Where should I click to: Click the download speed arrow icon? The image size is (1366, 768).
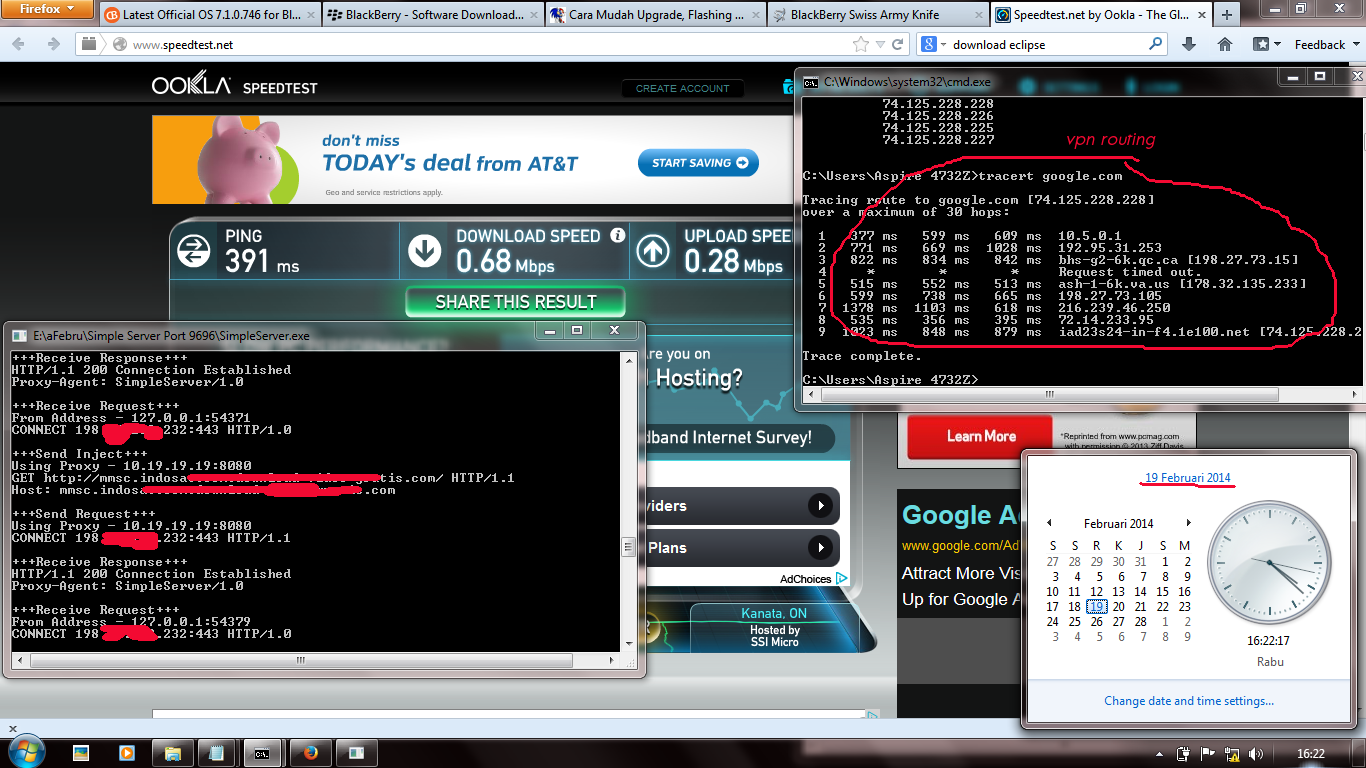click(x=425, y=250)
